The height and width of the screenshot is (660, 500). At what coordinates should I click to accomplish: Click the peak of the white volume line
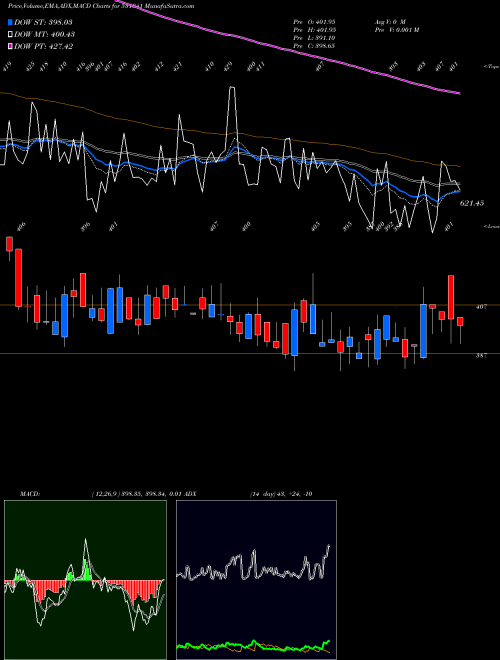pyautogui.click(x=232, y=88)
